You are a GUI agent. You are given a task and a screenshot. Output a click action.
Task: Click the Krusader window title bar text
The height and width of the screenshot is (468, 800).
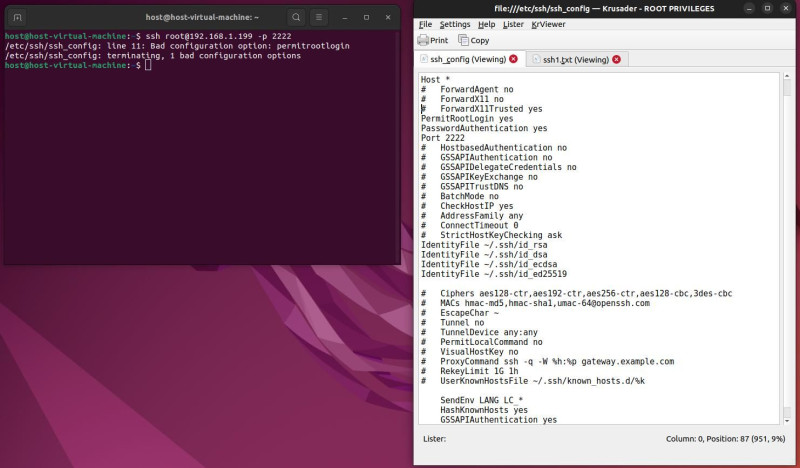tap(604, 8)
